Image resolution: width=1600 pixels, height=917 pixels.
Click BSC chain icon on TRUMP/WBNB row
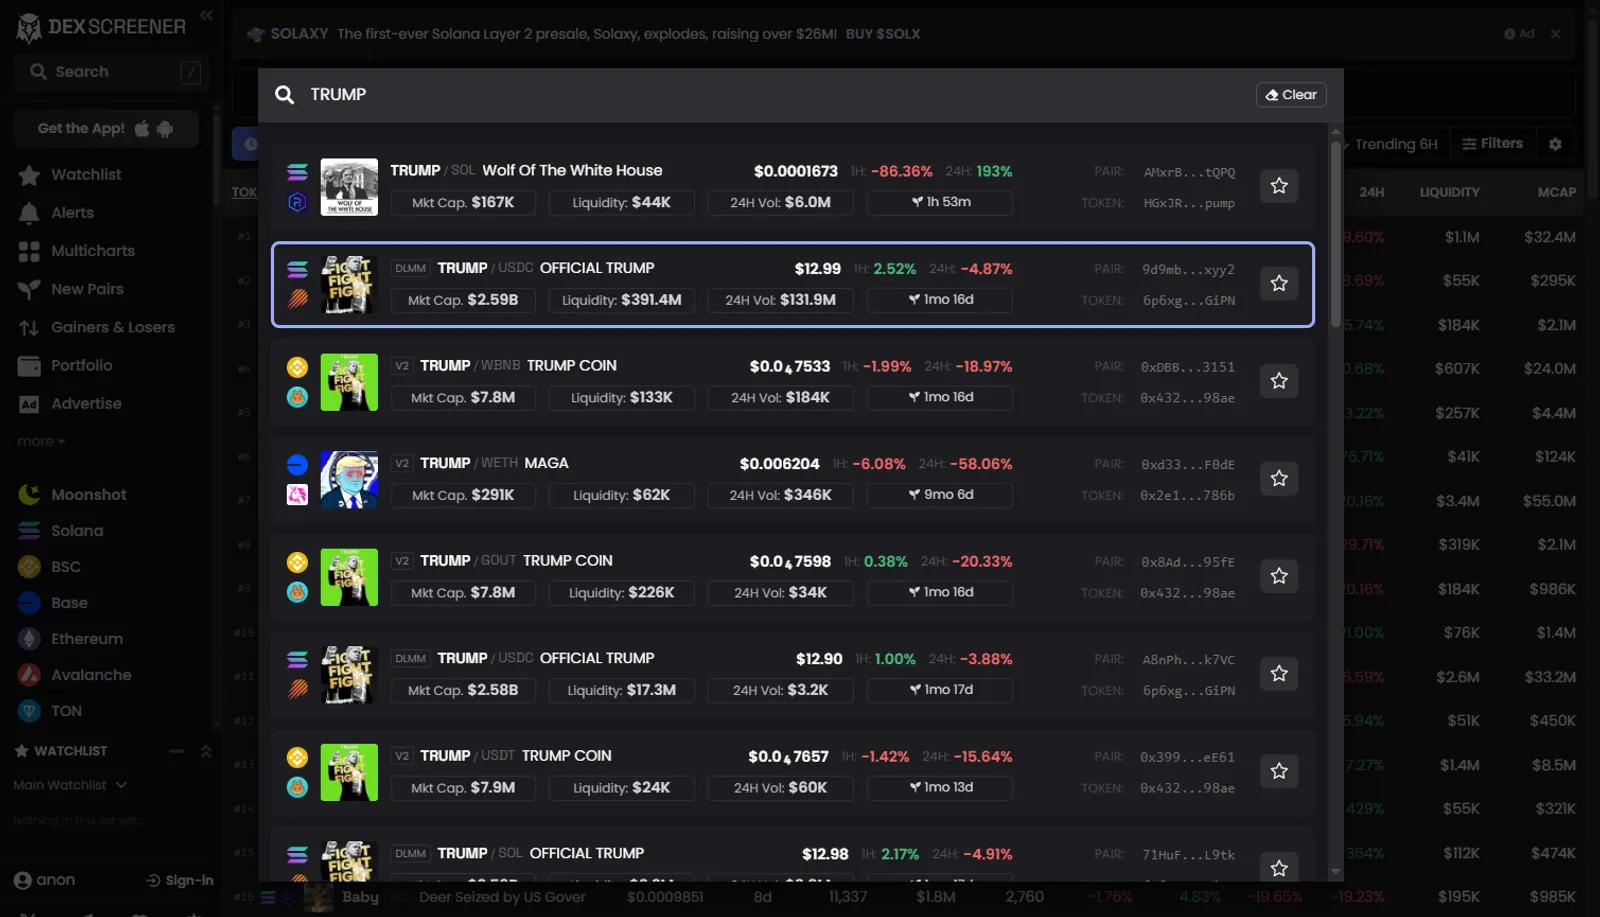pos(297,367)
